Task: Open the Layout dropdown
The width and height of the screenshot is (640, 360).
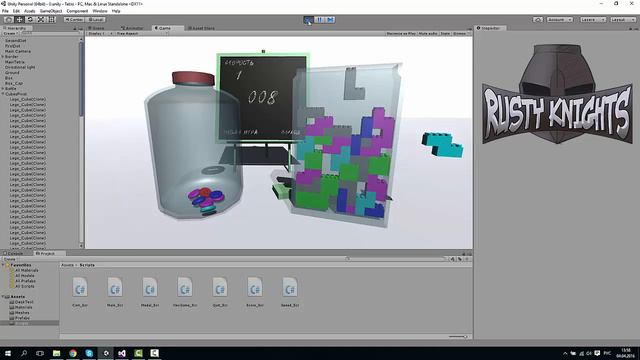Action: (622, 20)
